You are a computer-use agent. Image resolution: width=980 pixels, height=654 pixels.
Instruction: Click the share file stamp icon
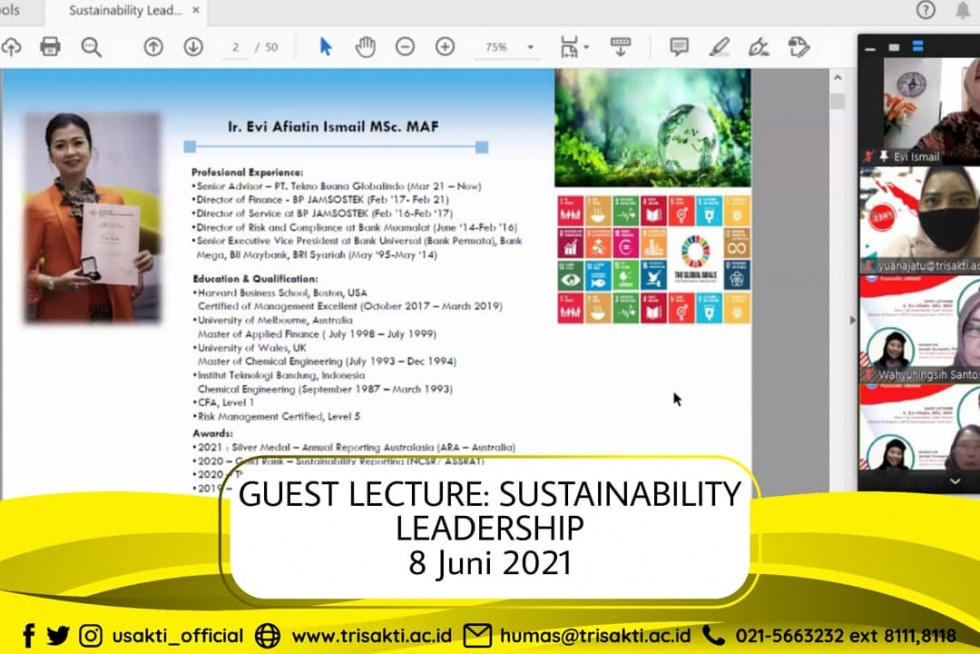point(799,47)
